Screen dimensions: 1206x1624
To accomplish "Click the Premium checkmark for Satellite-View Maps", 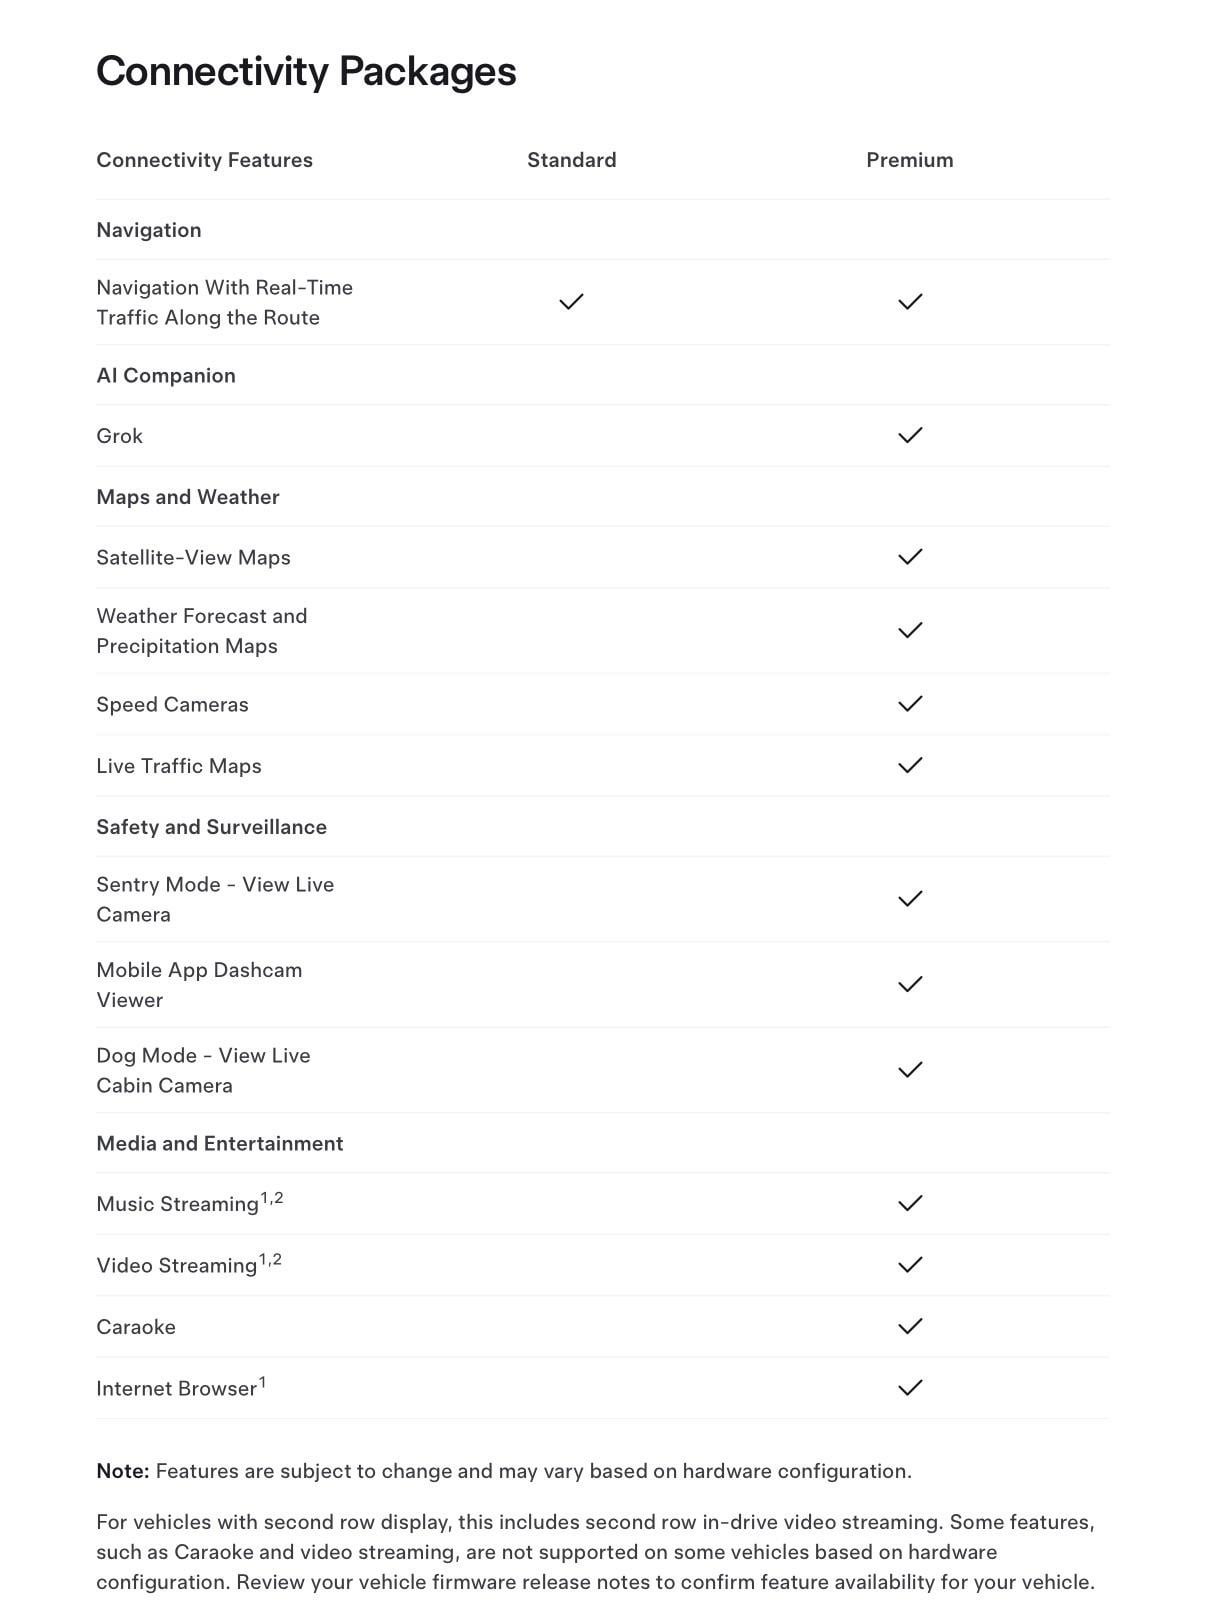I will coord(910,557).
